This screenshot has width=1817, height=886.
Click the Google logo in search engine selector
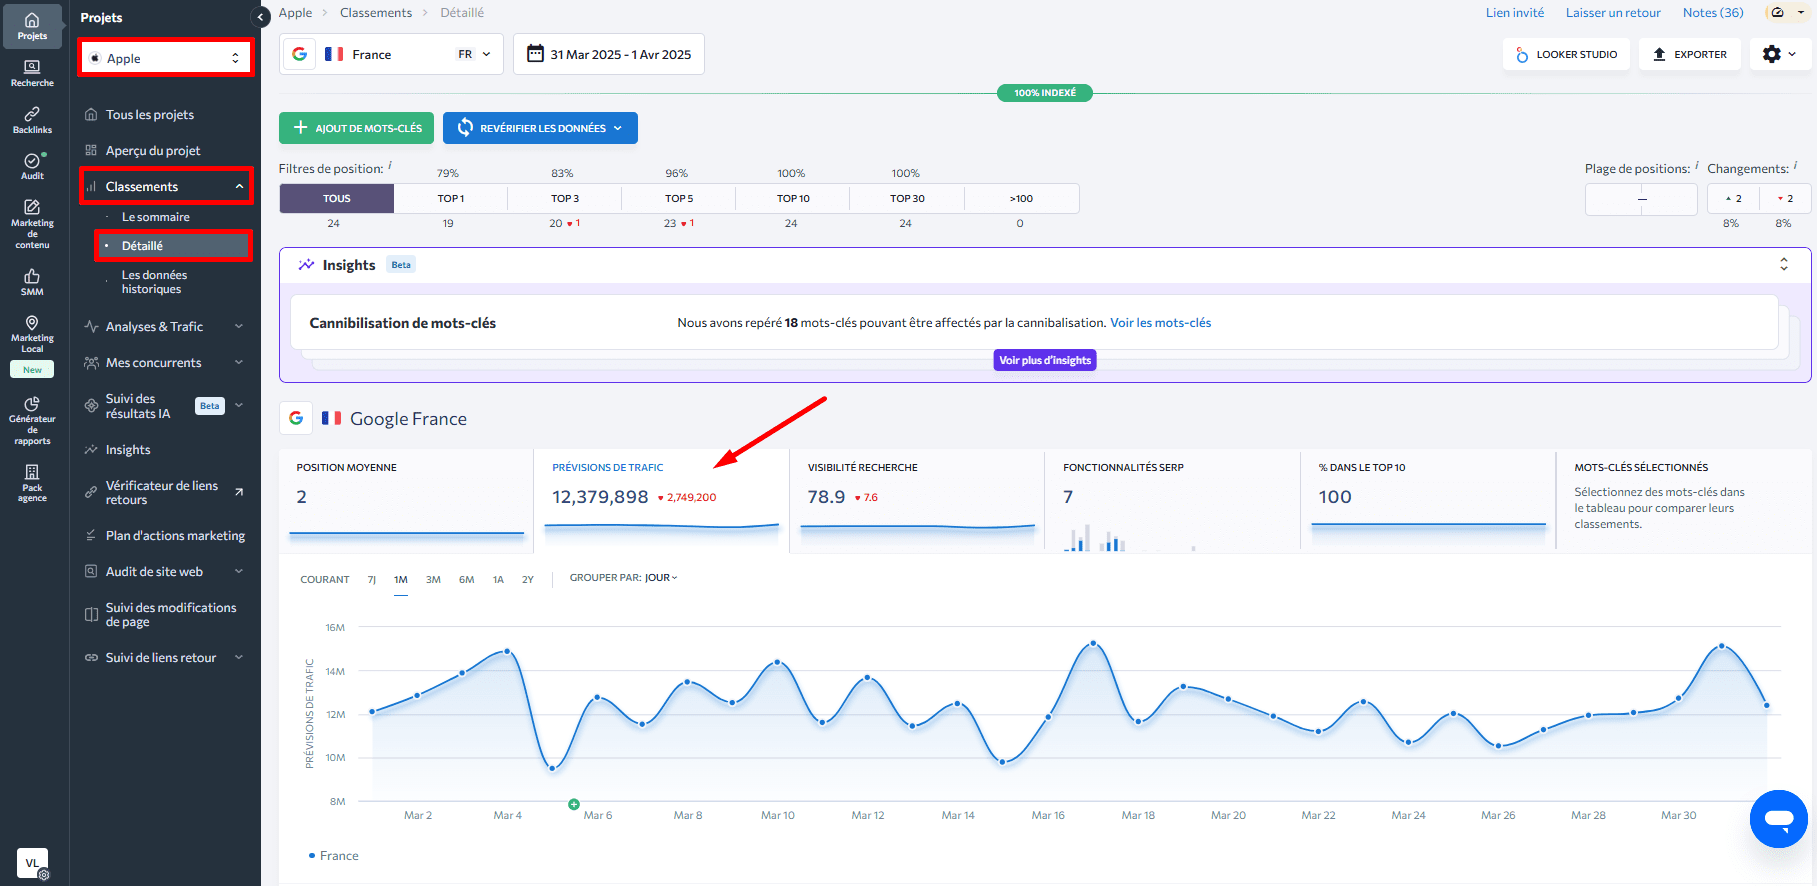299,54
